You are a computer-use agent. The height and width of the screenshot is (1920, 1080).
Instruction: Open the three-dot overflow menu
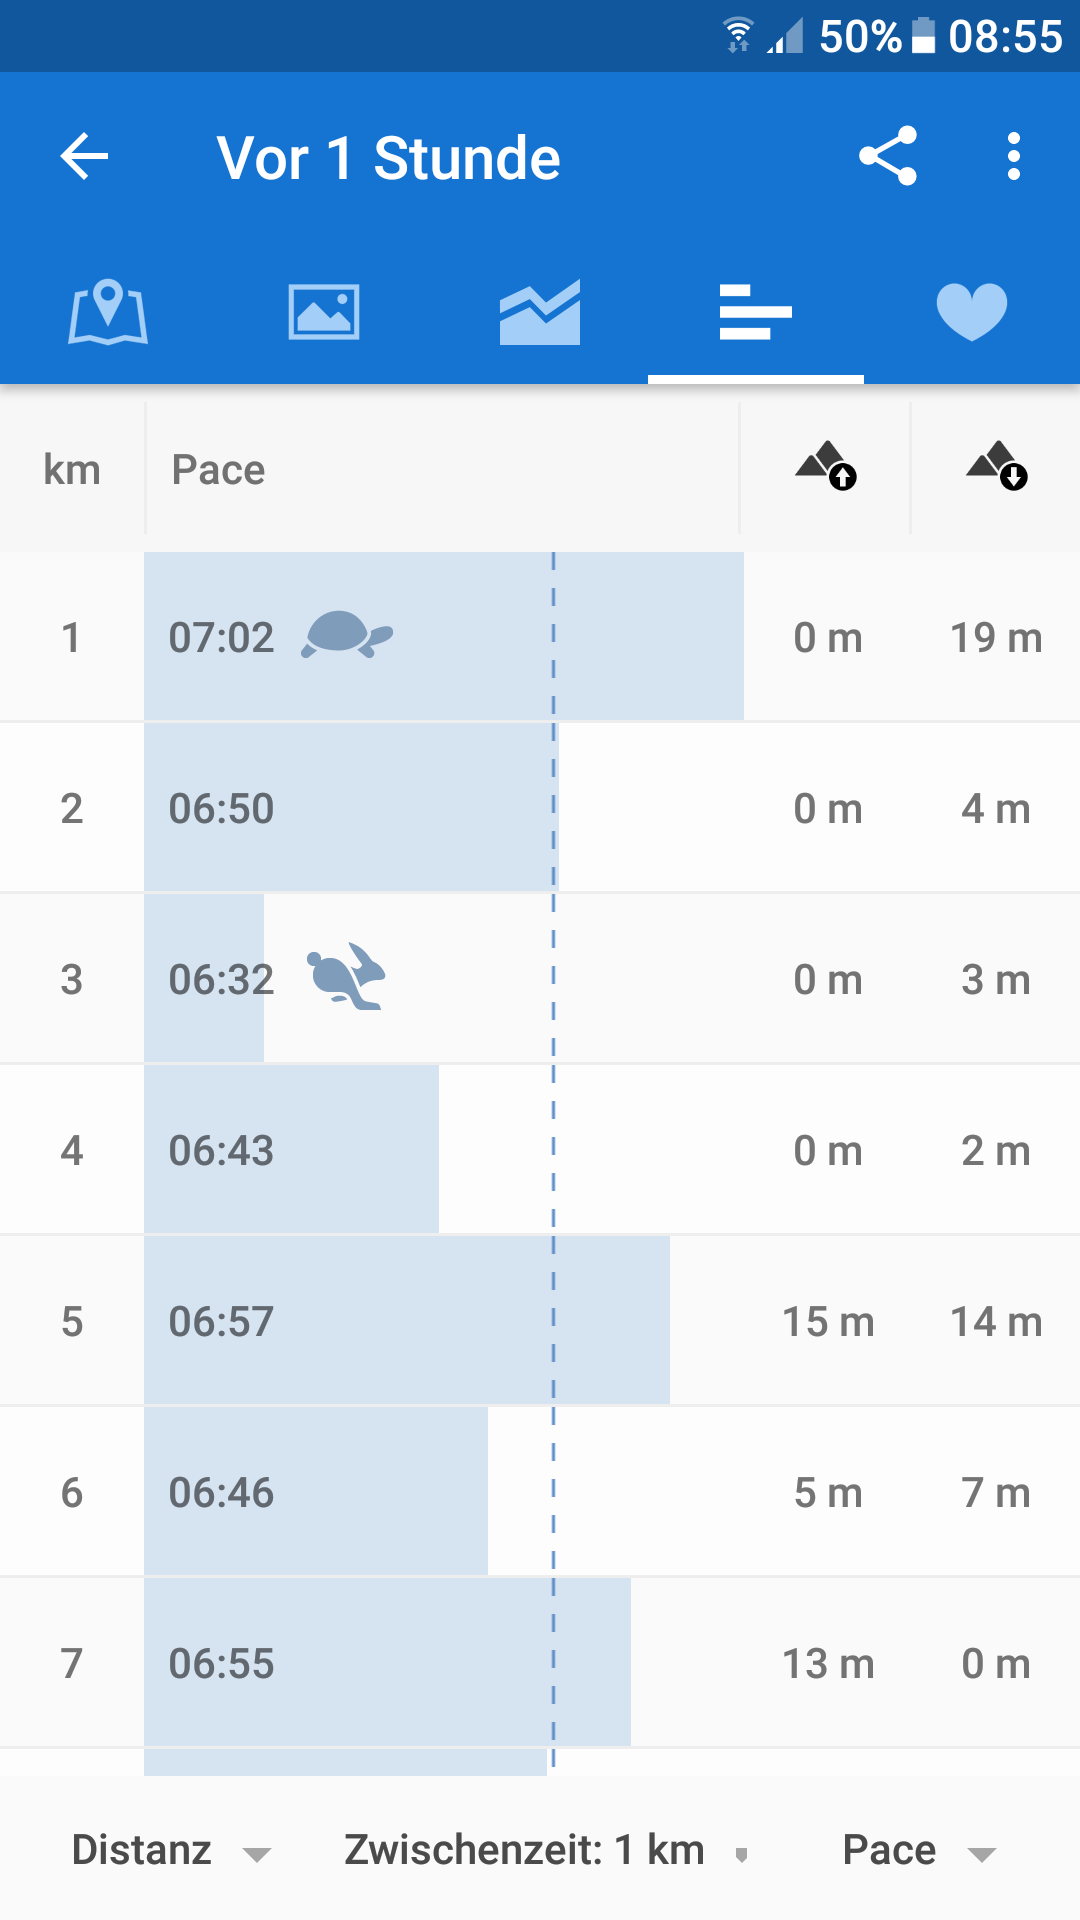click(x=1014, y=157)
